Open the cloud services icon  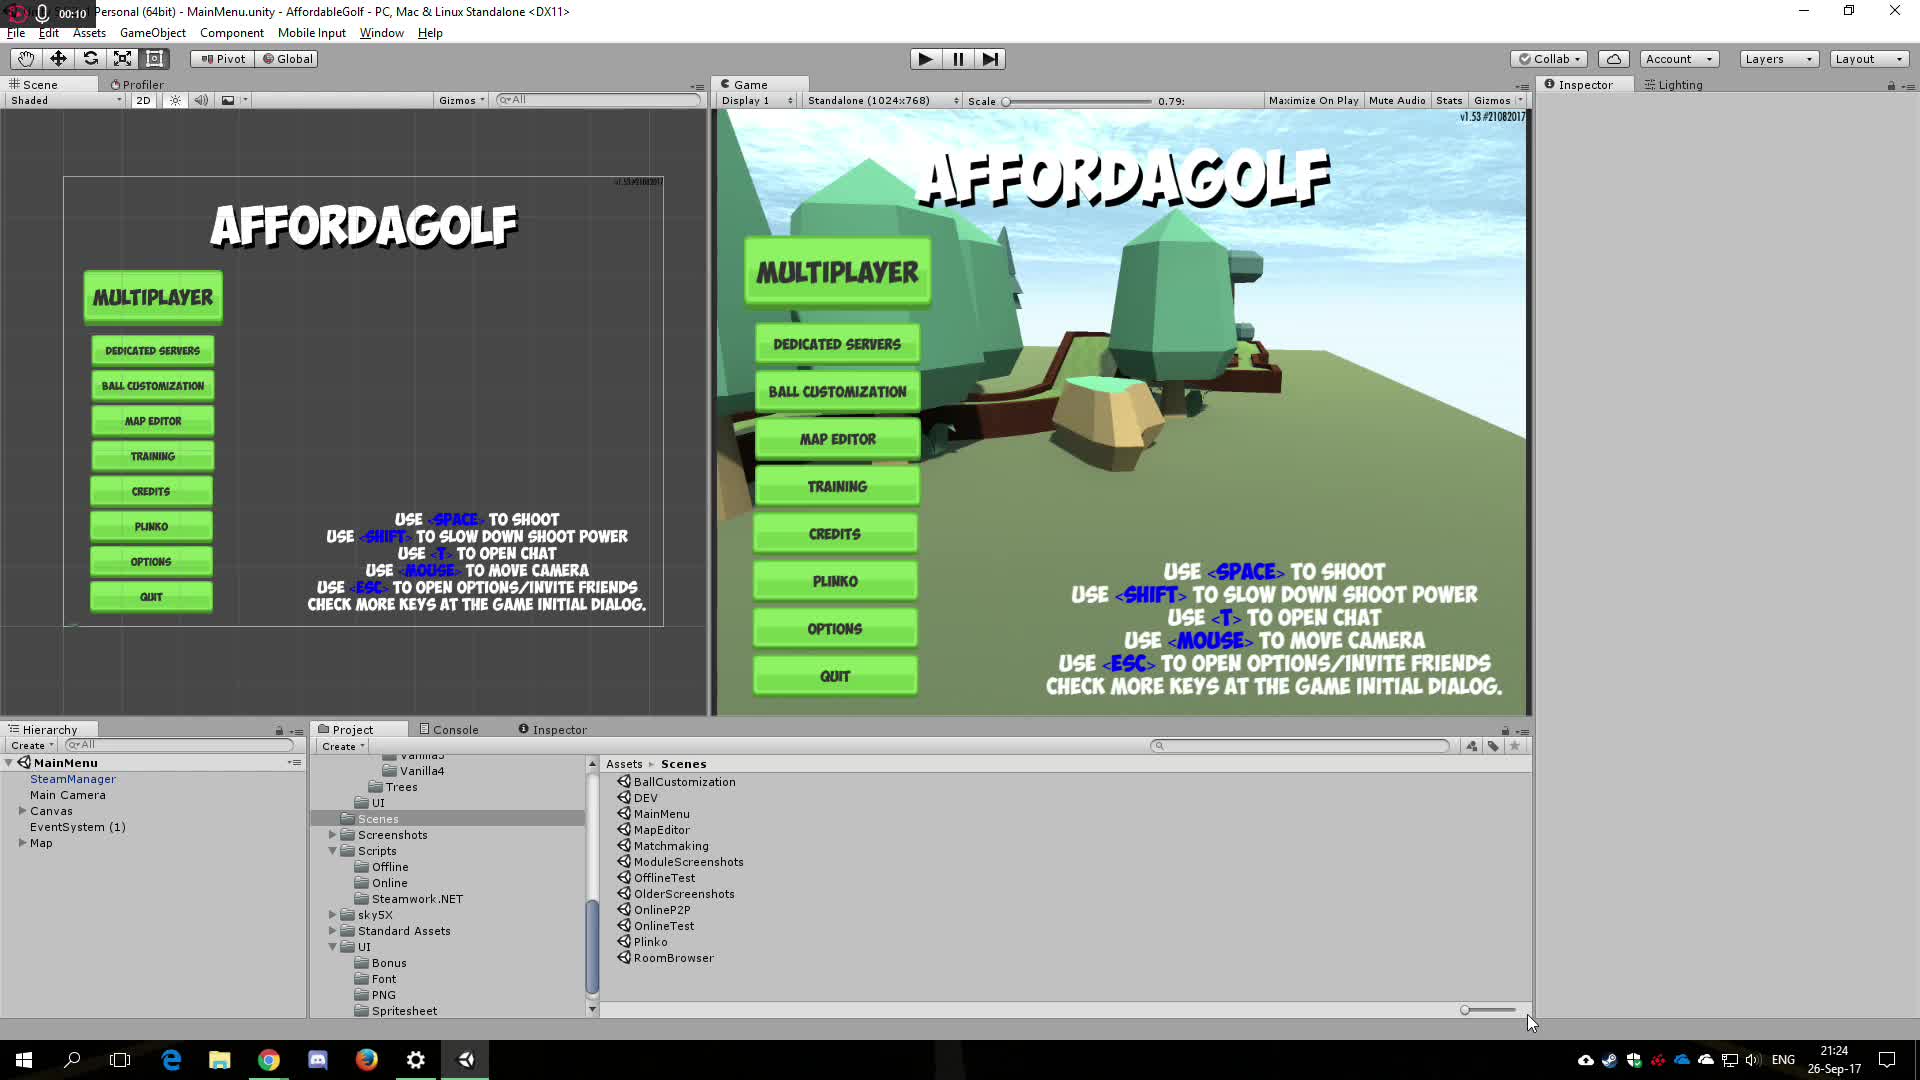1613,59
